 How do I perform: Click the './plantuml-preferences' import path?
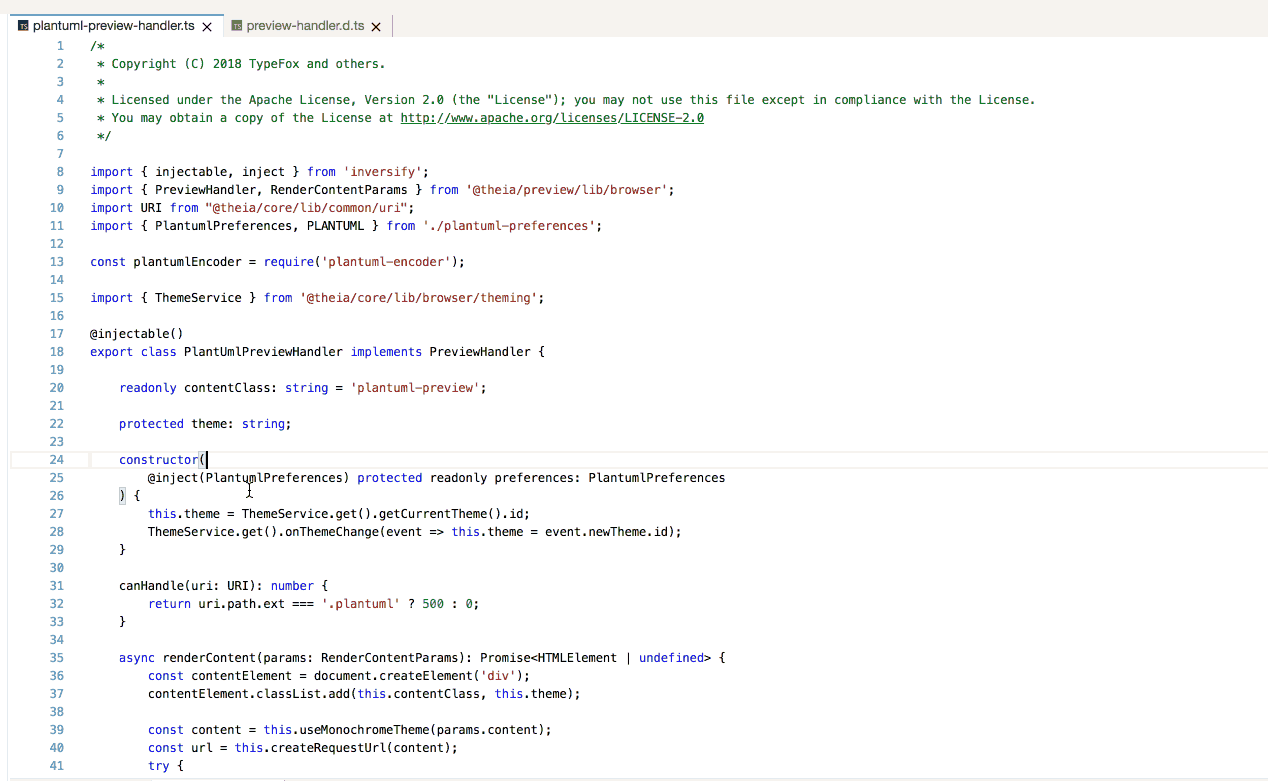pyautogui.click(x=509, y=226)
